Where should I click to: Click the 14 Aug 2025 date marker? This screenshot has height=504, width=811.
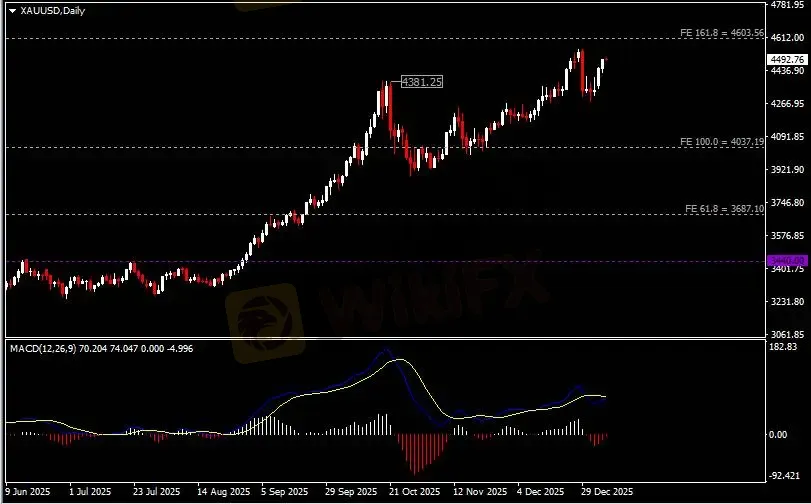tap(223, 491)
